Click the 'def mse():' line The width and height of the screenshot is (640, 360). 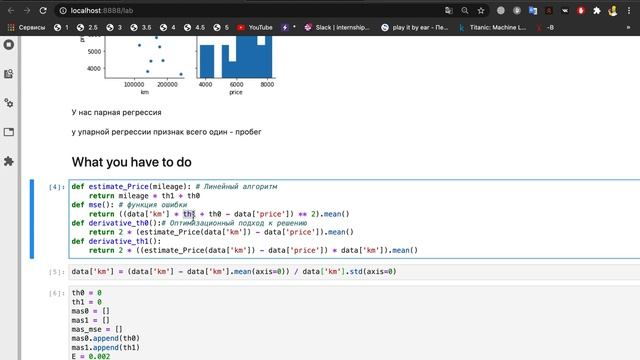pos(129,204)
